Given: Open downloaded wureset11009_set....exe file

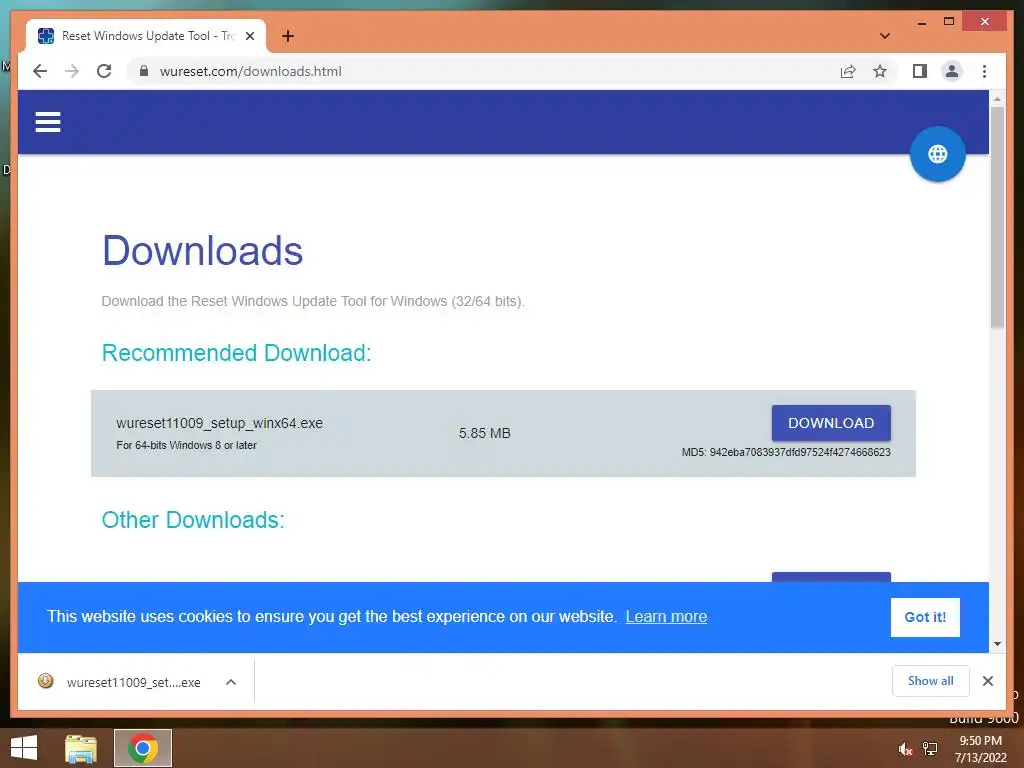Looking at the screenshot, I should [x=133, y=682].
